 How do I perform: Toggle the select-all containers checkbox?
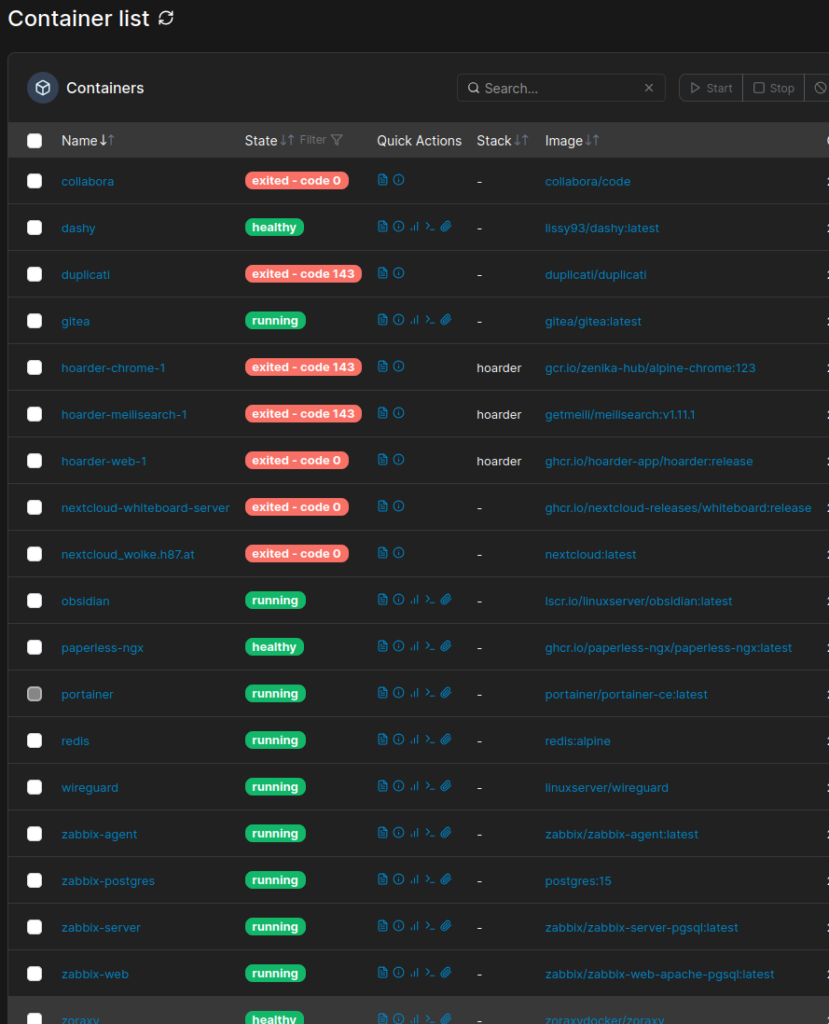(x=35, y=140)
